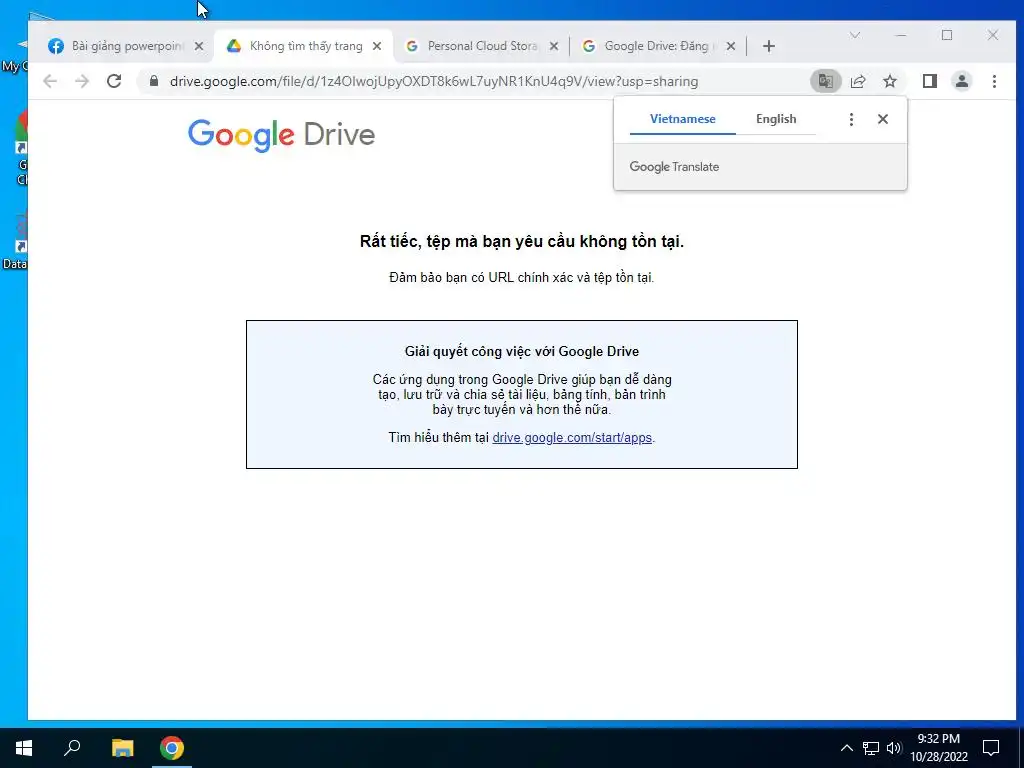Close the Personal Cloud Storage tab
This screenshot has width=1024, height=768.
coord(554,46)
